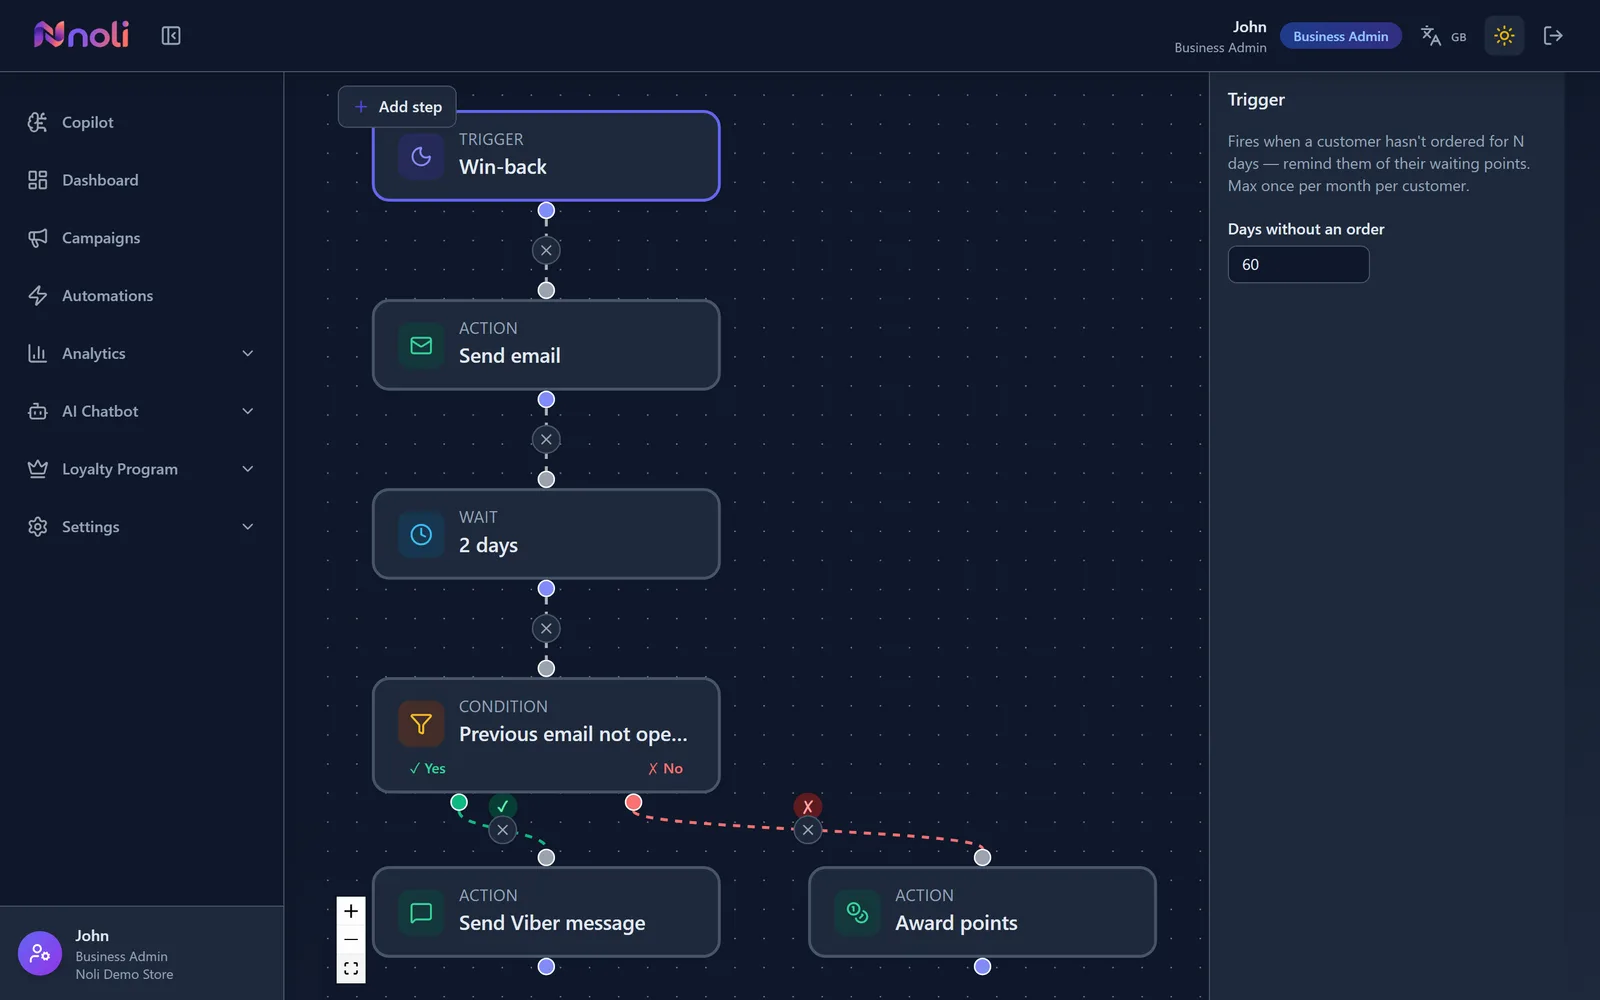Click the envelope icon on Send email node
Viewport: 1600px width, 1000px height.
click(421, 345)
